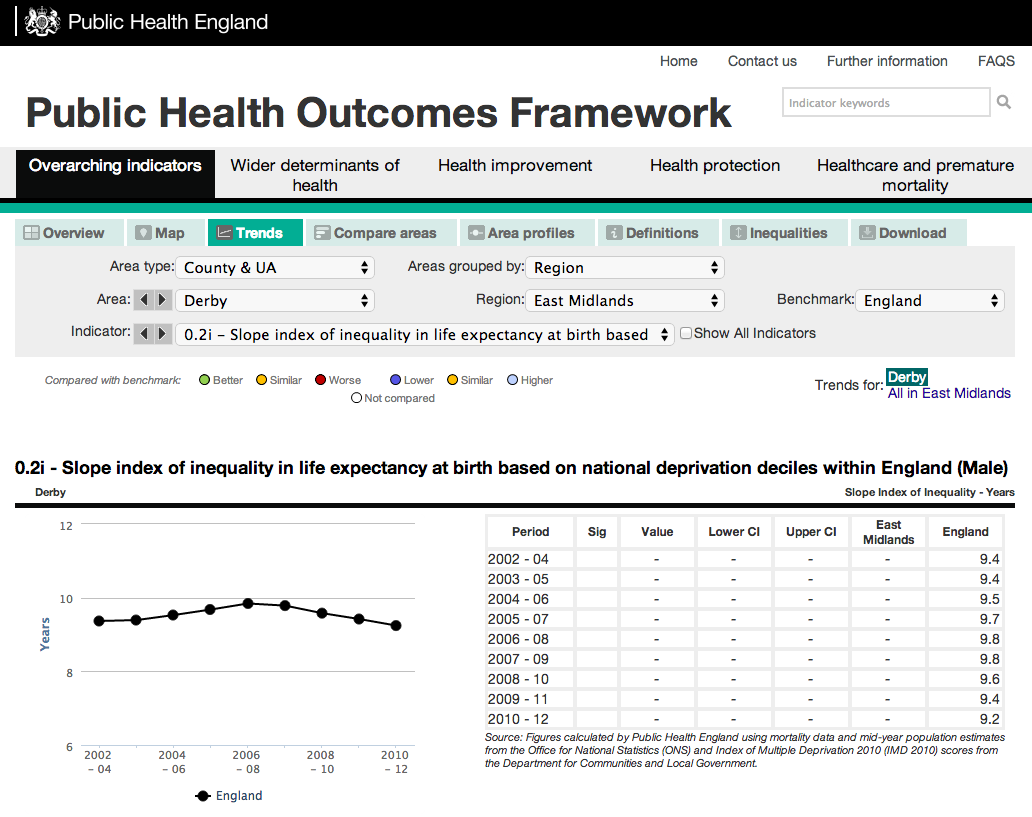Toggle the England series in chart legend

[229, 796]
